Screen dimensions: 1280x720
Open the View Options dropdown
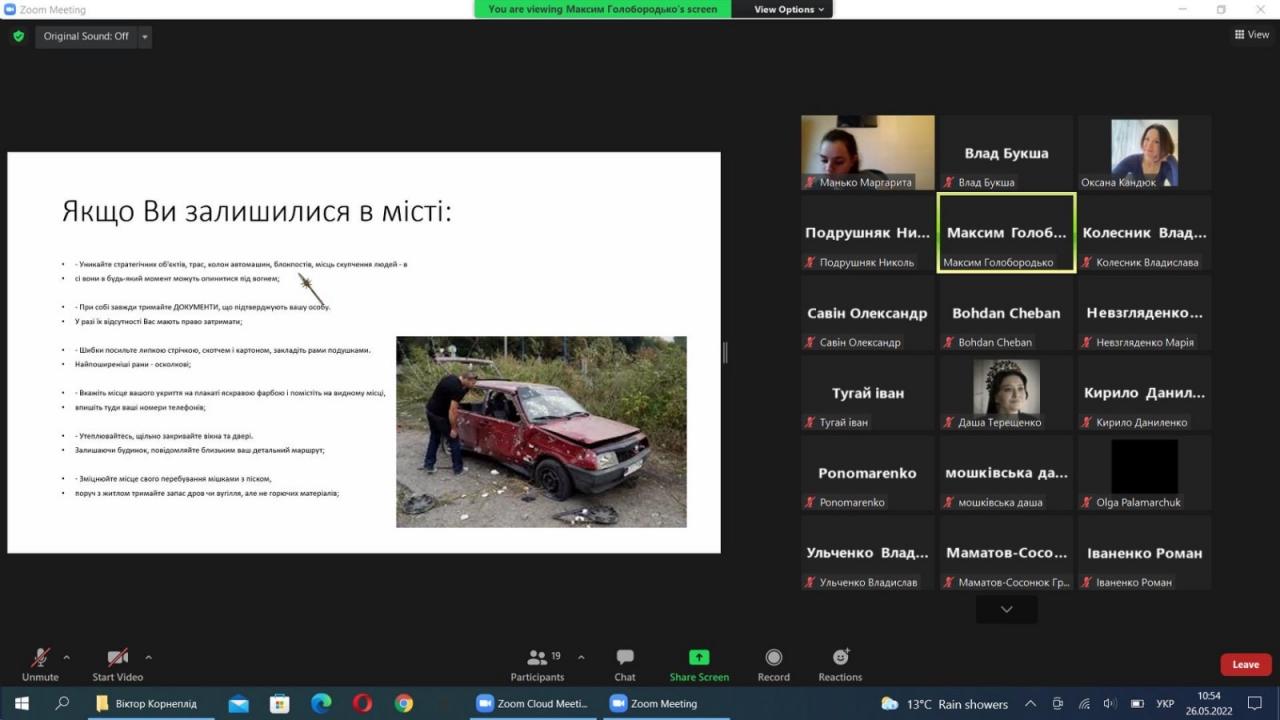(x=789, y=9)
